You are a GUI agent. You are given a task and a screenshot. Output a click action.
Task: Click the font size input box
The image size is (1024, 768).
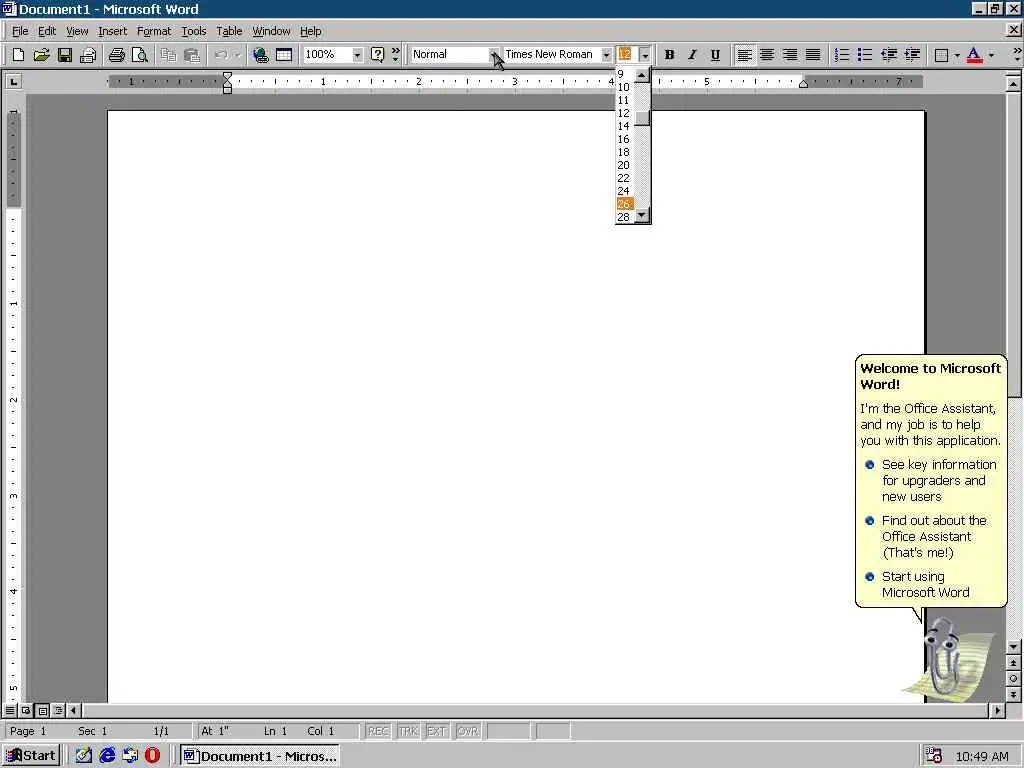coord(626,55)
